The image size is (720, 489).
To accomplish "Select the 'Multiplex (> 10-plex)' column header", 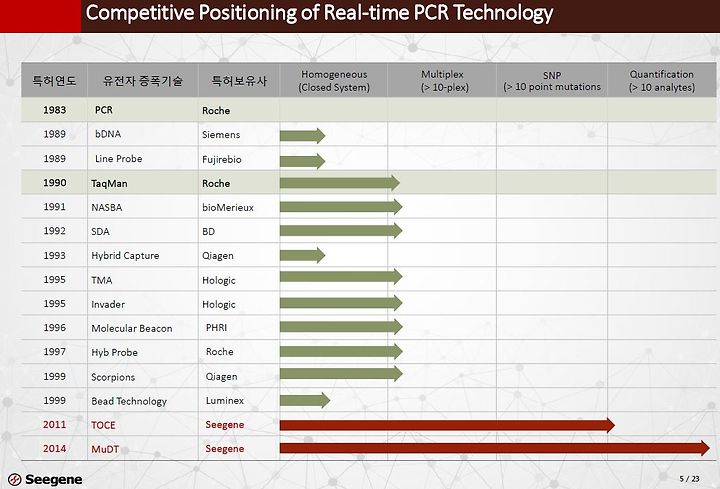I will coord(443,80).
